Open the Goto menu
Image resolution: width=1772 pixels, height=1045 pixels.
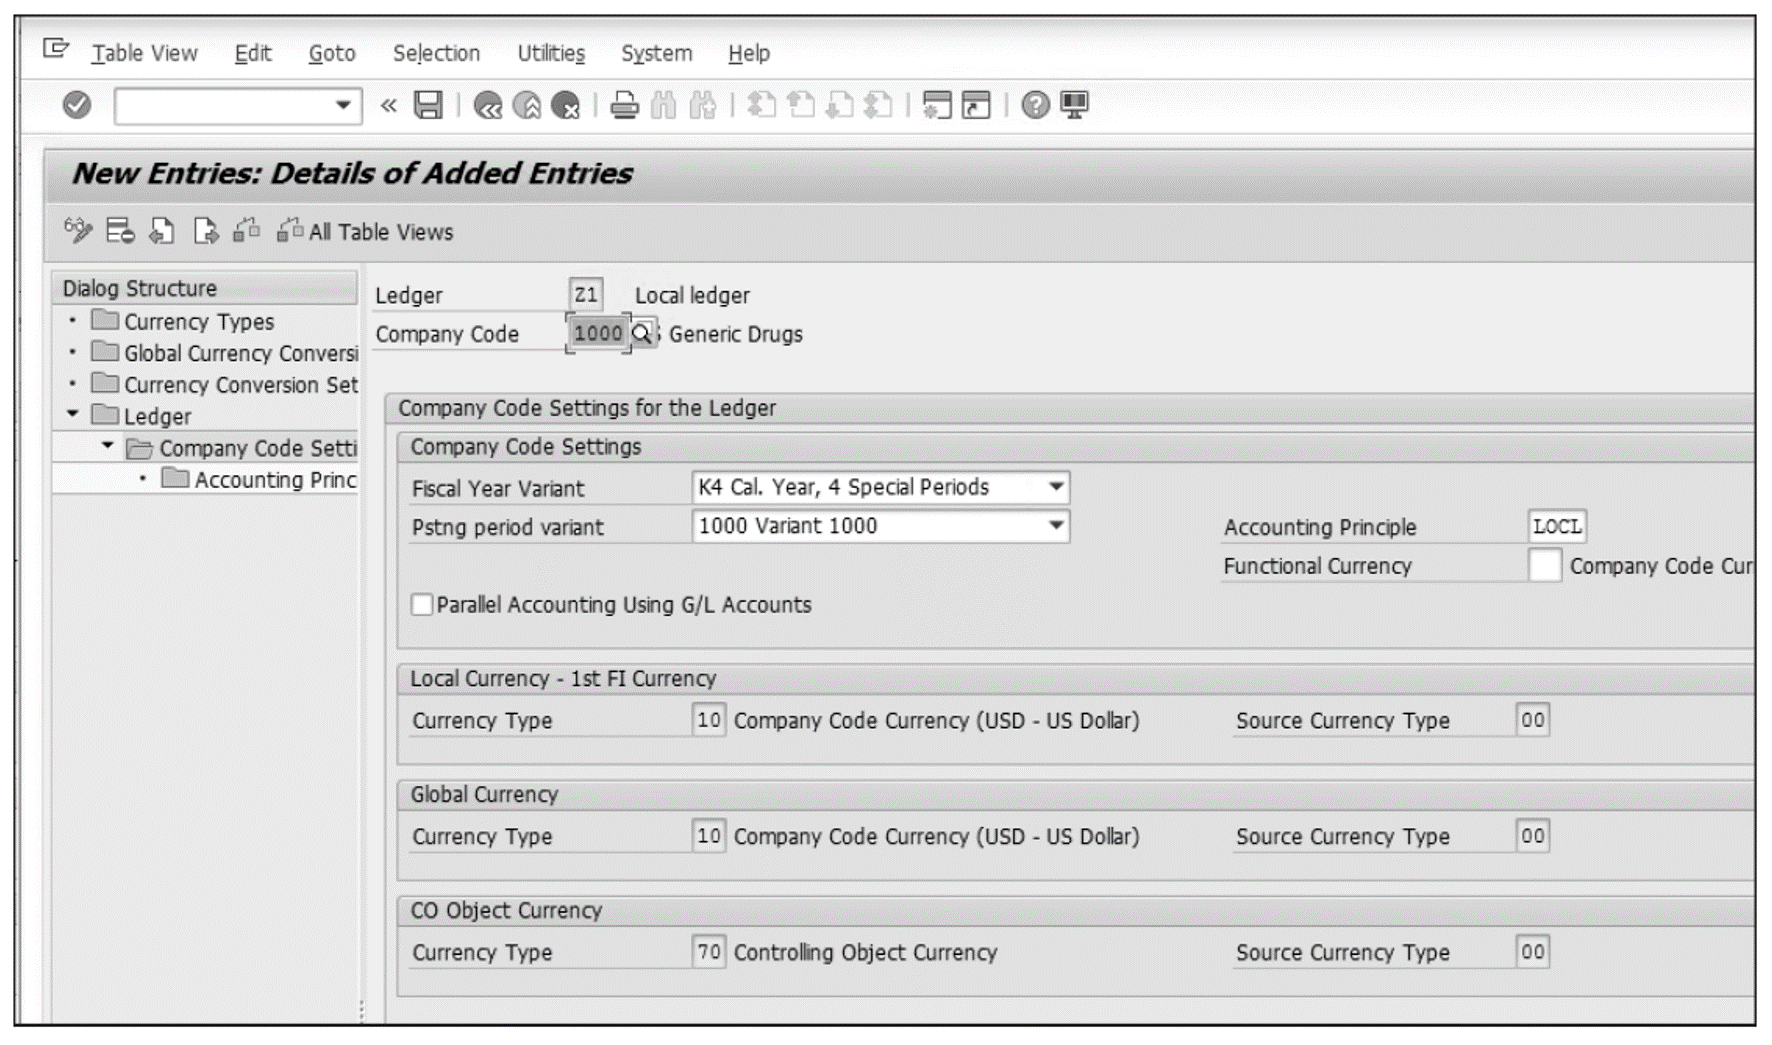330,53
